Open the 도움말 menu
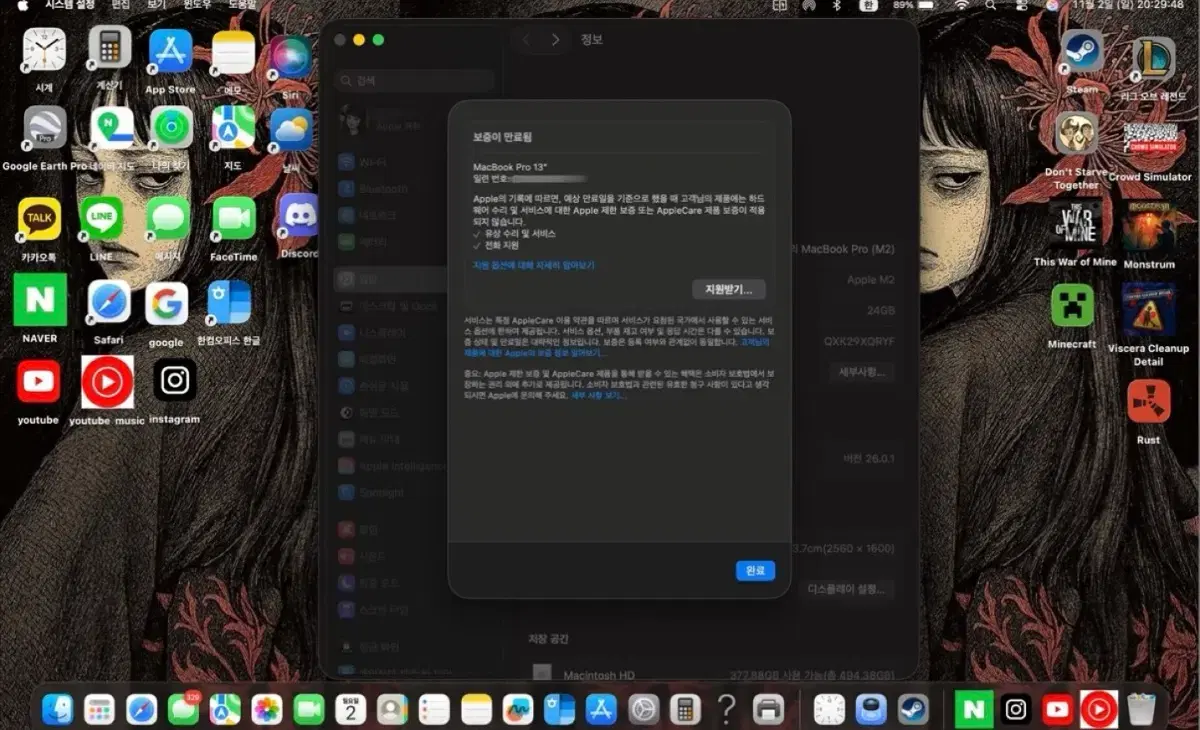The image size is (1200, 730). [243, 5]
